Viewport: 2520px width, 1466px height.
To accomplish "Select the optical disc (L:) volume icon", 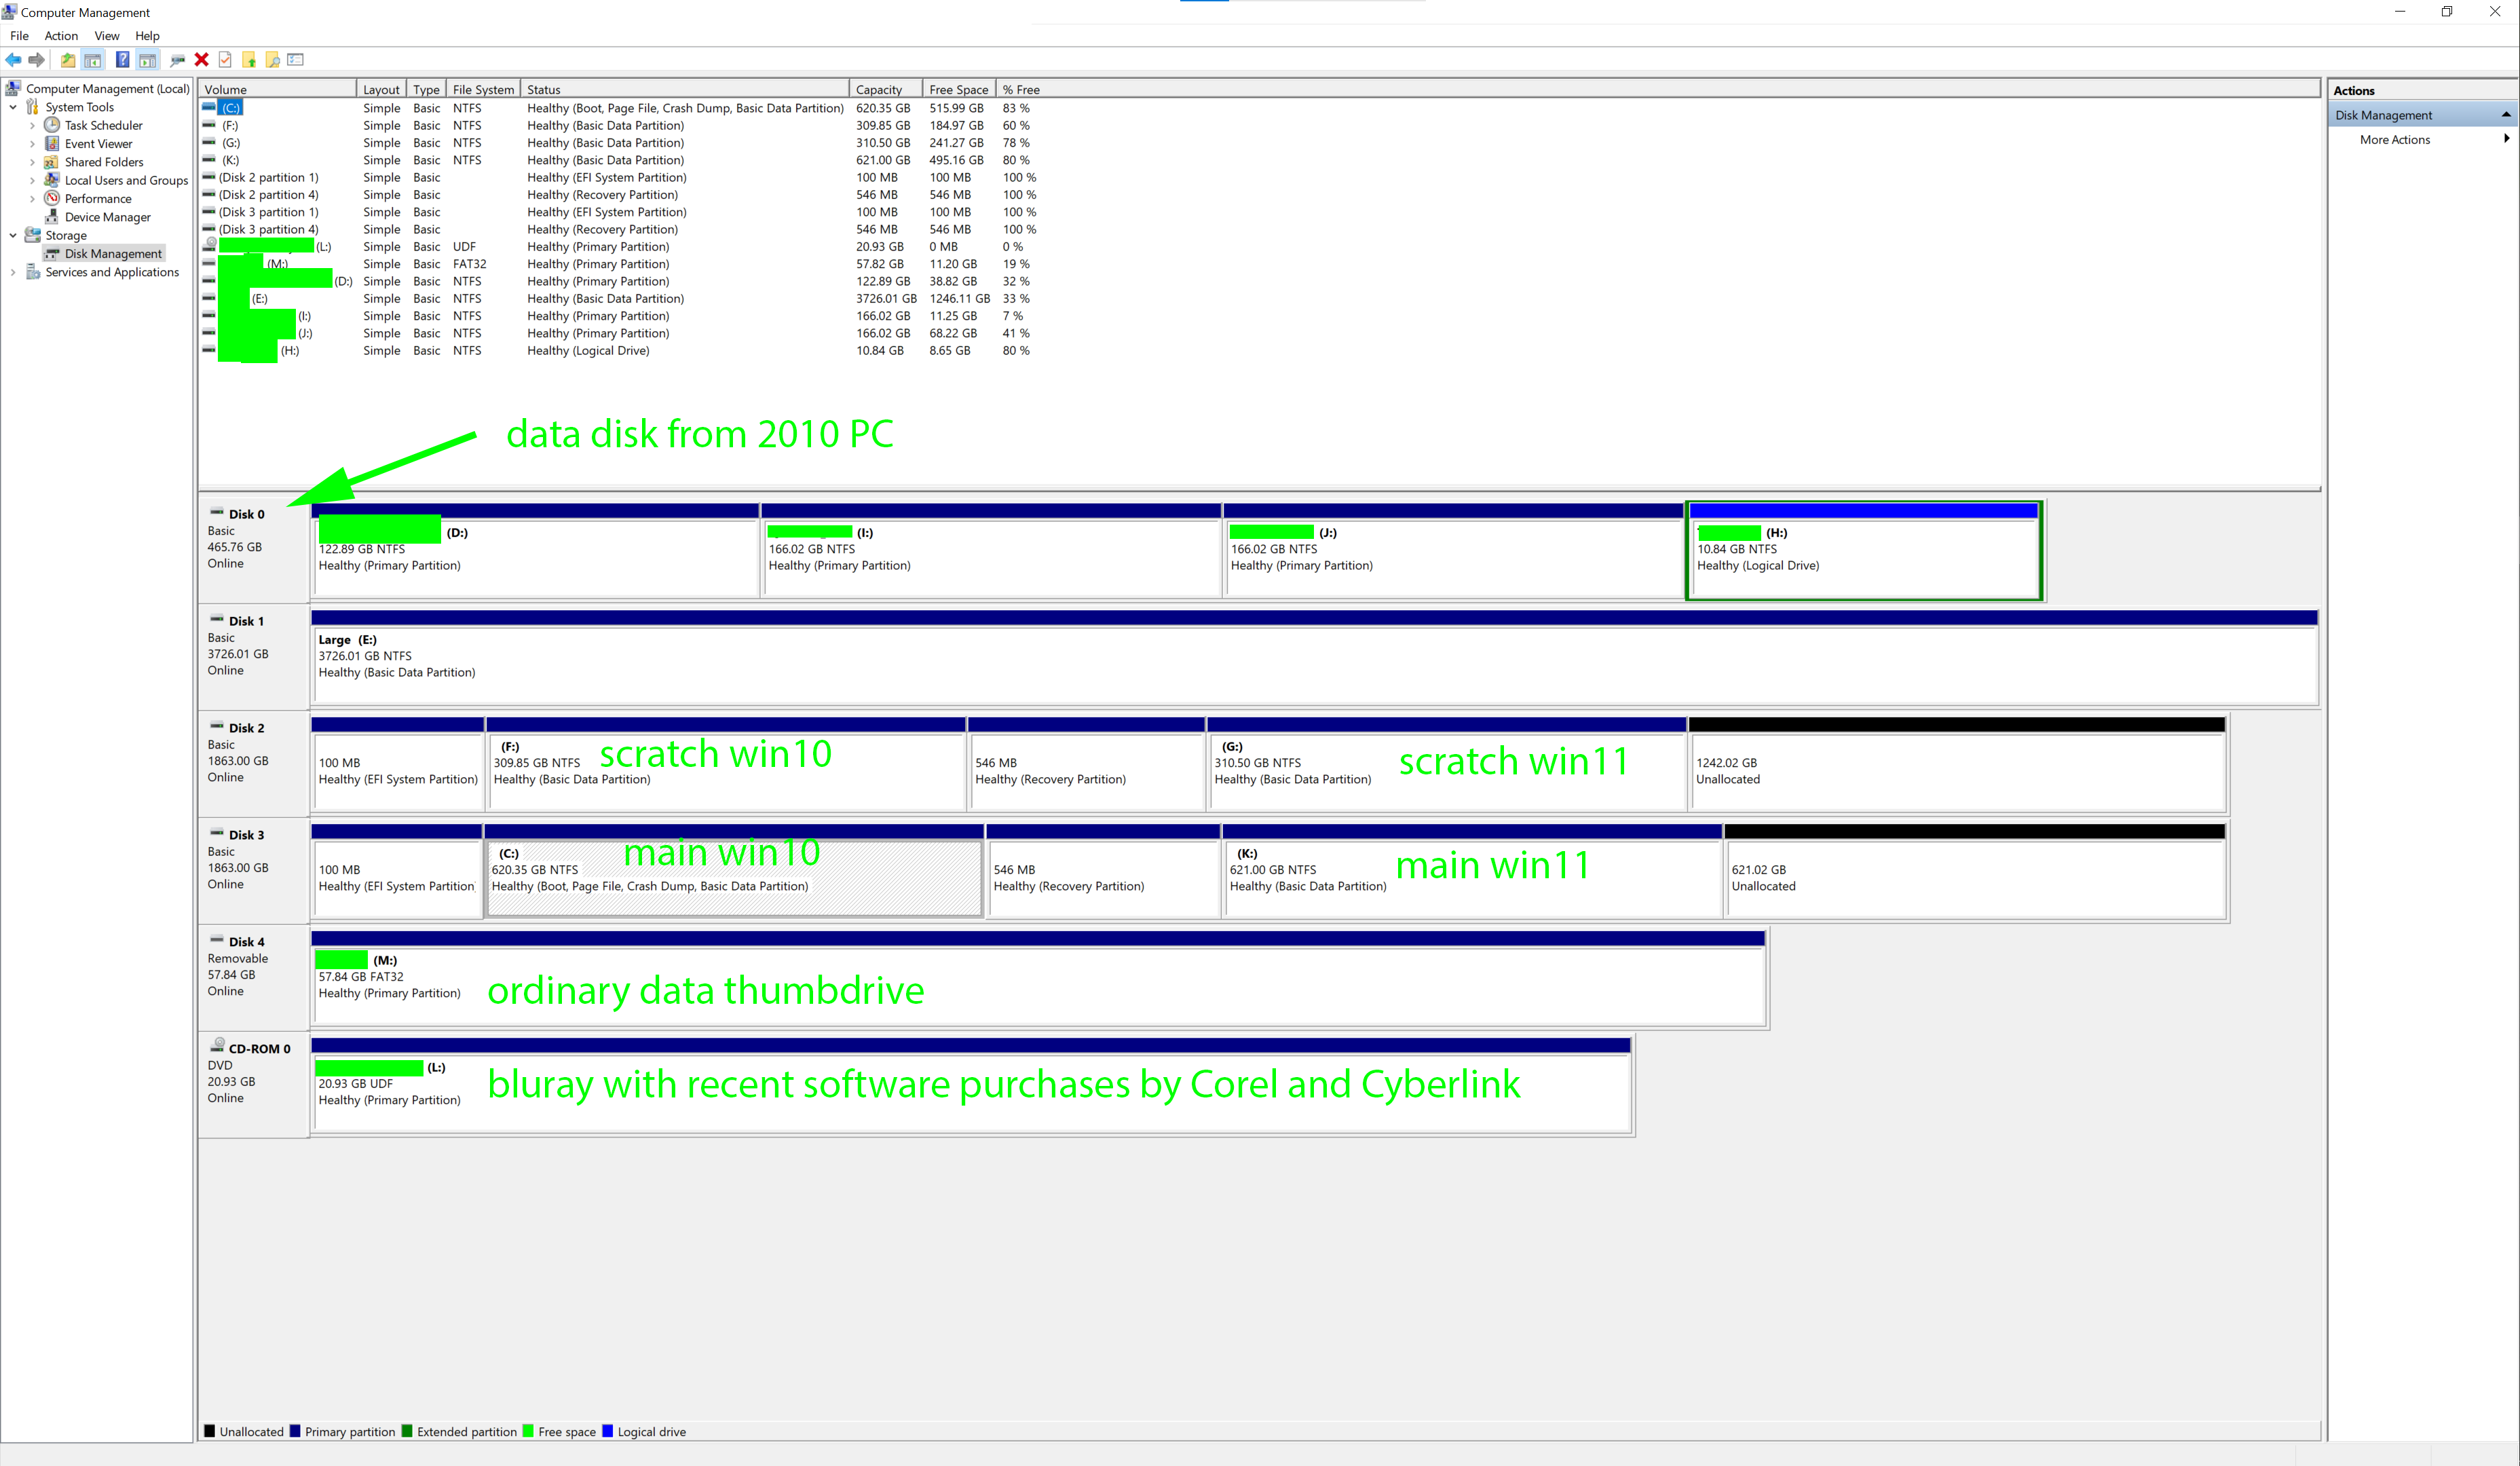I will (x=210, y=246).
